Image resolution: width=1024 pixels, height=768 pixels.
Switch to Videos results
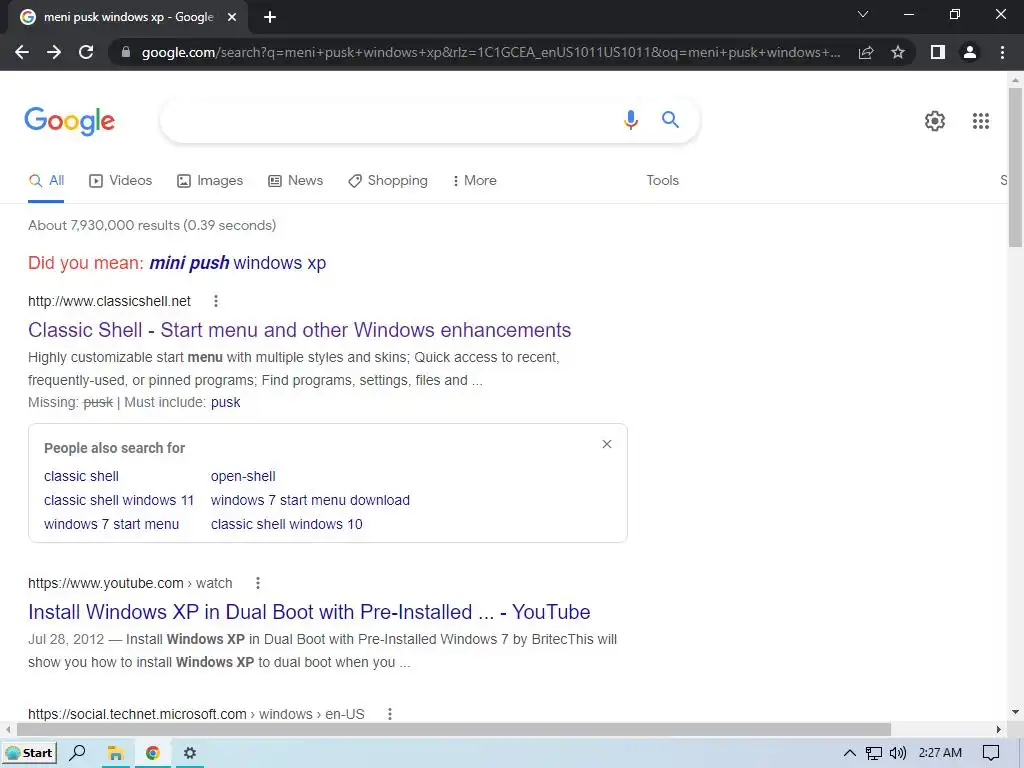(121, 180)
